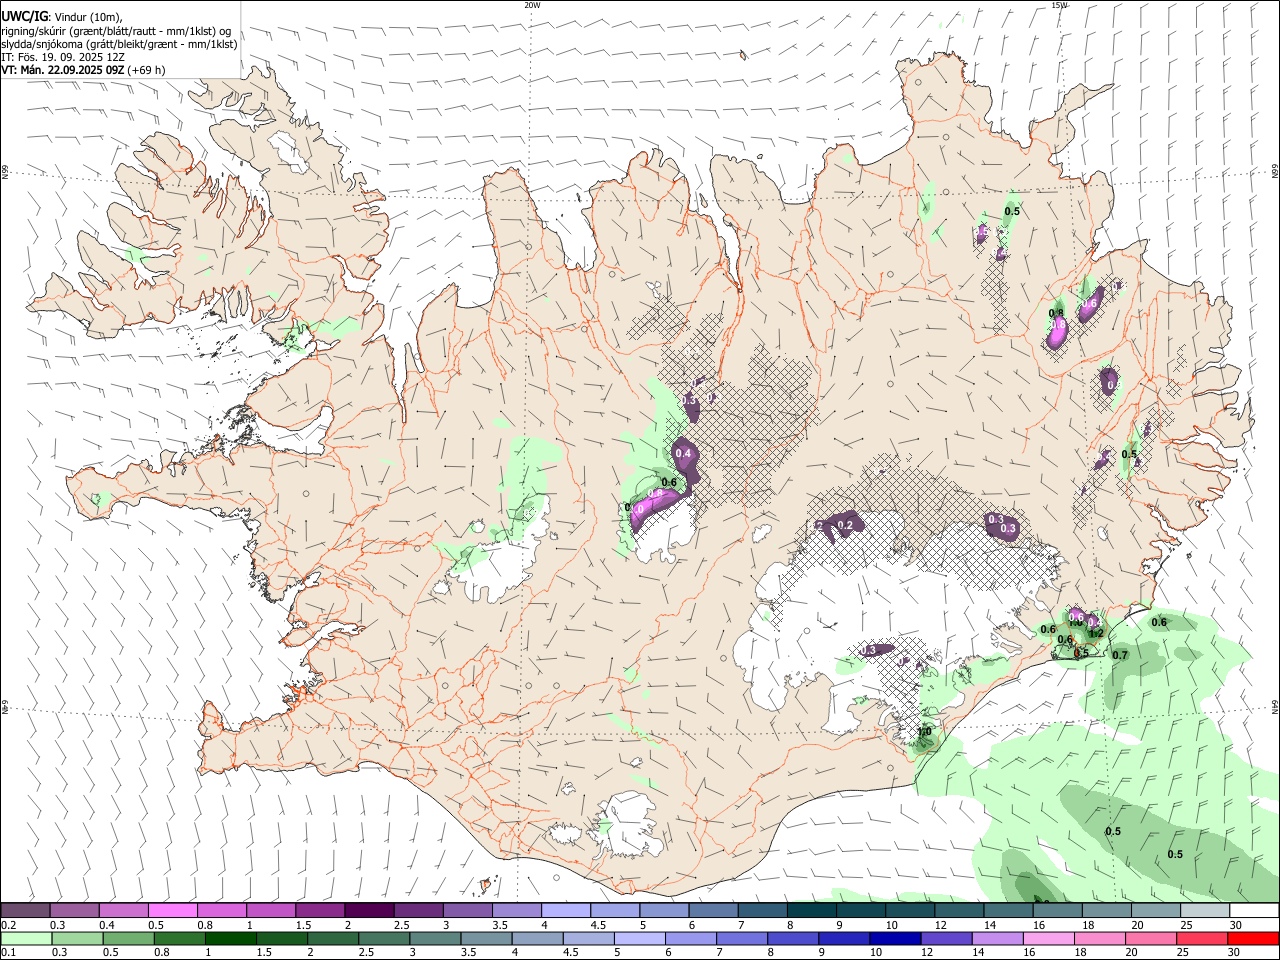This screenshot has height=960, width=1280.
Task: Click the '64N' latitude label at right edge
Action: click(x=1275, y=706)
